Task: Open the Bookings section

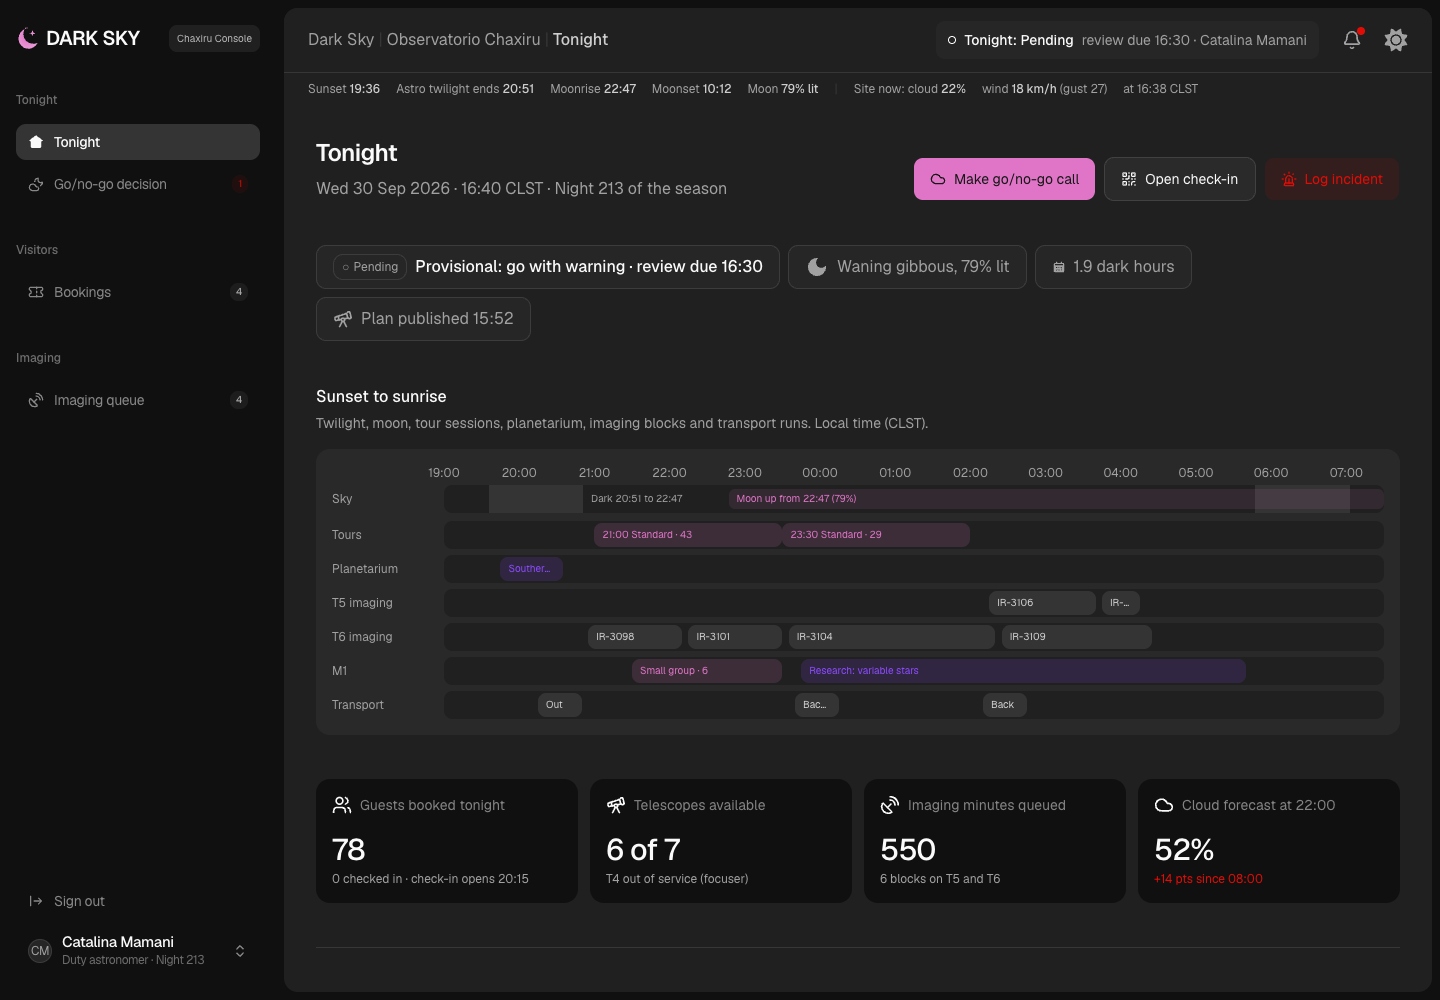Action: point(138,292)
